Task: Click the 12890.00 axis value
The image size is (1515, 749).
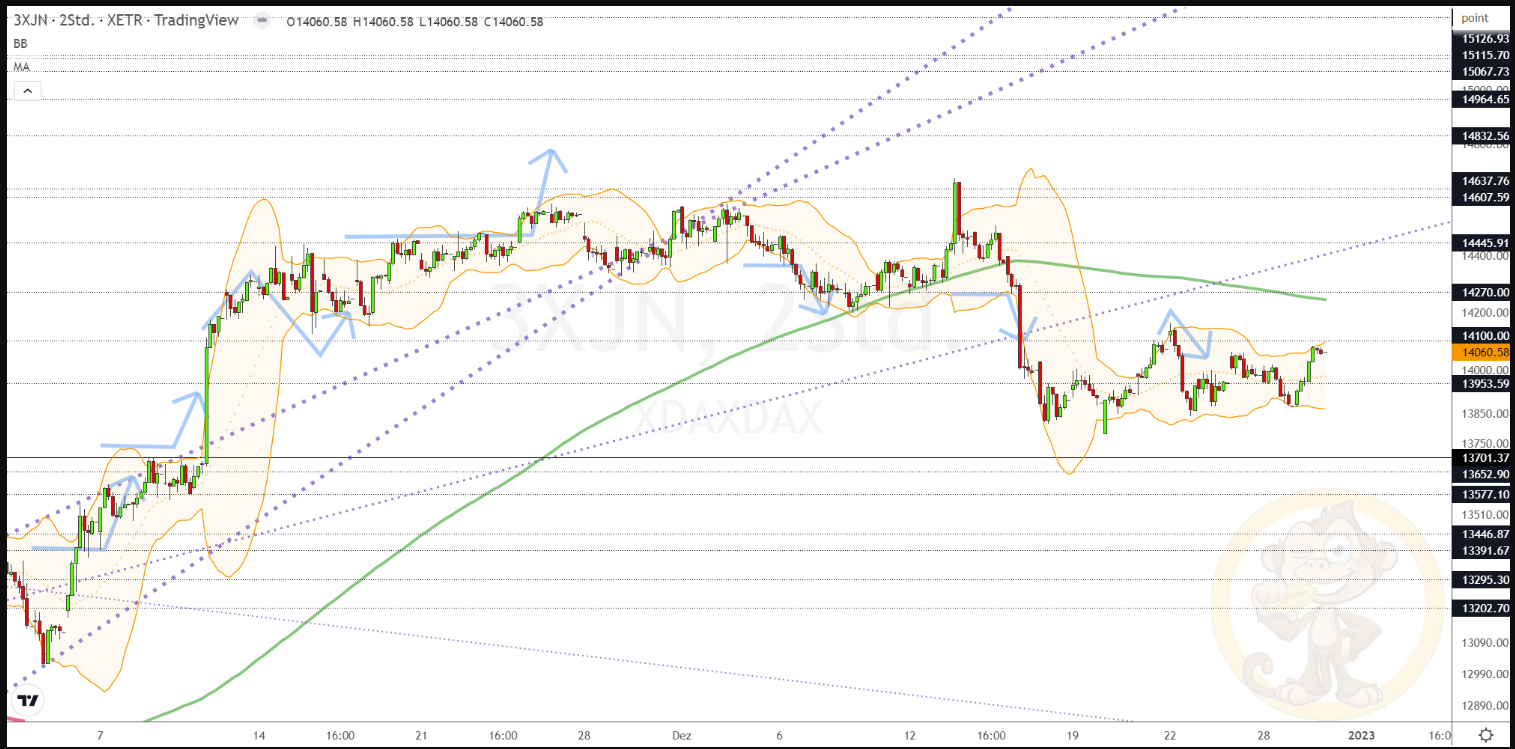Action: point(1484,706)
